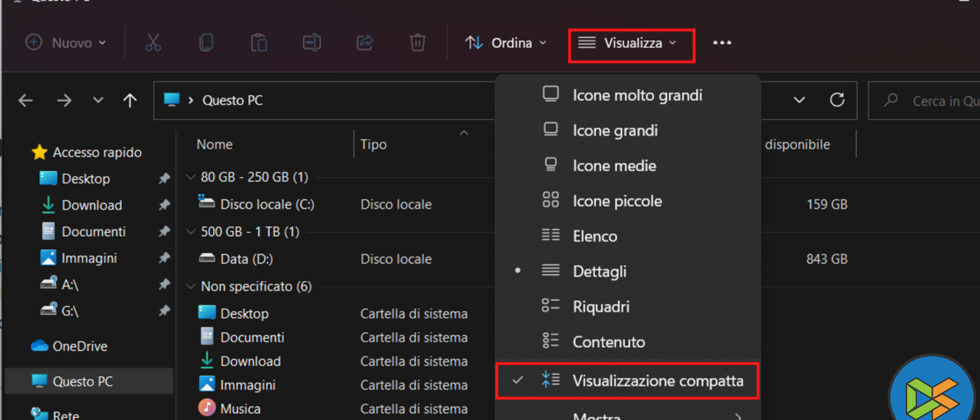This screenshot has height=420, width=980.
Task: Collapse the 80 GB - 250 GB group
Action: click(x=191, y=177)
